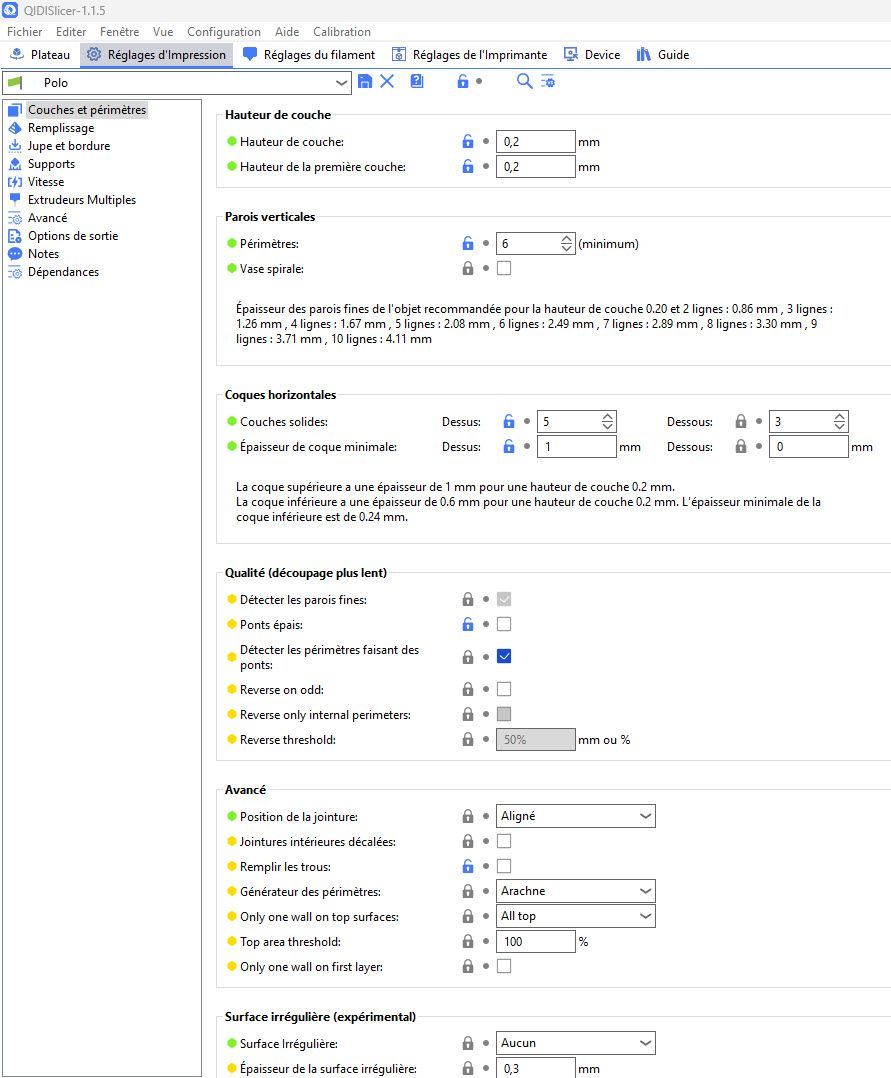Click Couches solides Dessous spinner arrows
This screenshot has height=1078, width=891.
point(839,421)
